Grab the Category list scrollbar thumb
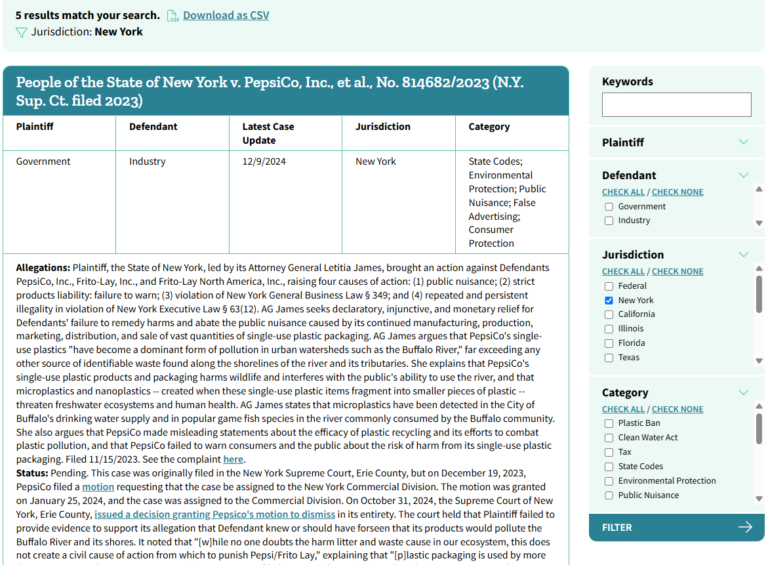Image resolution: width=768 pixels, height=565 pixels. [x=759, y=429]
